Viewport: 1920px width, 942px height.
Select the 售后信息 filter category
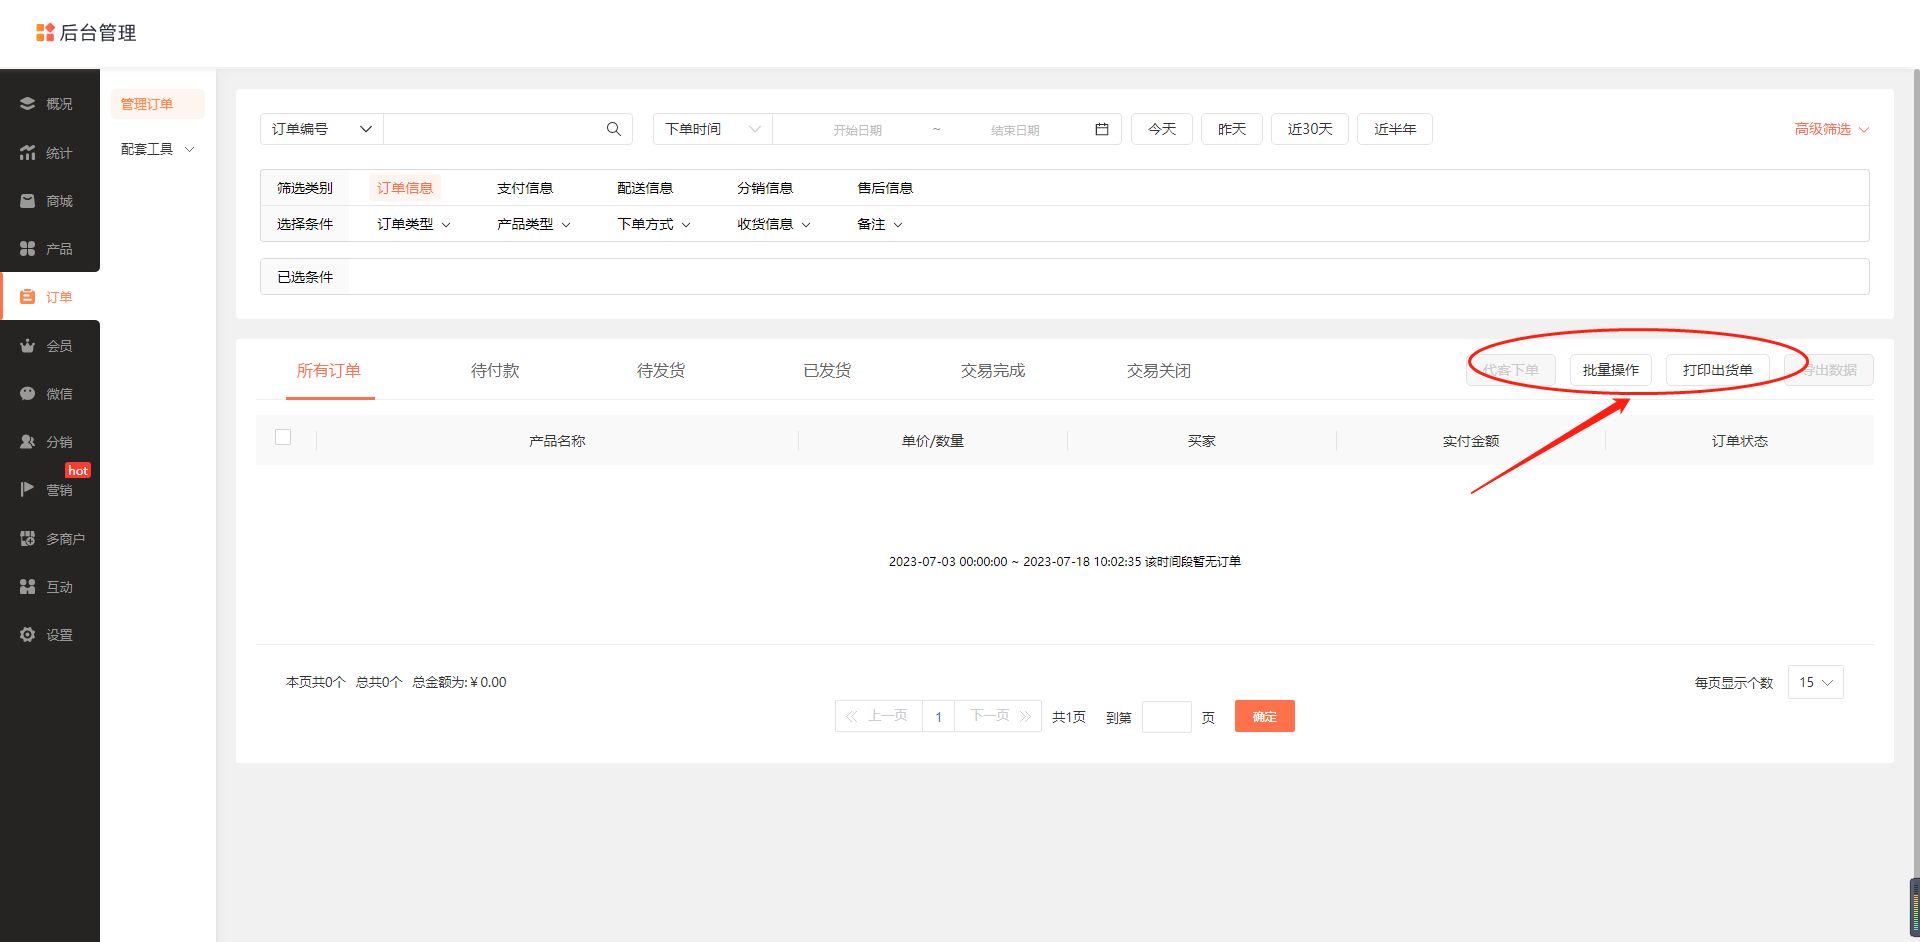click(885, 188)
